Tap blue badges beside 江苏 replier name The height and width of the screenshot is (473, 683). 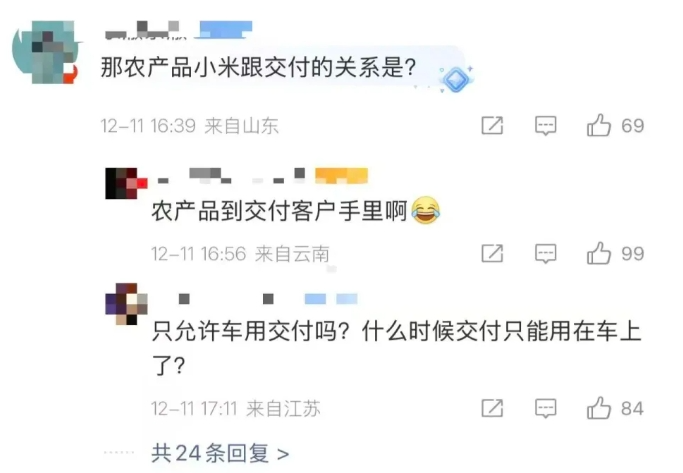pos(331,299)
